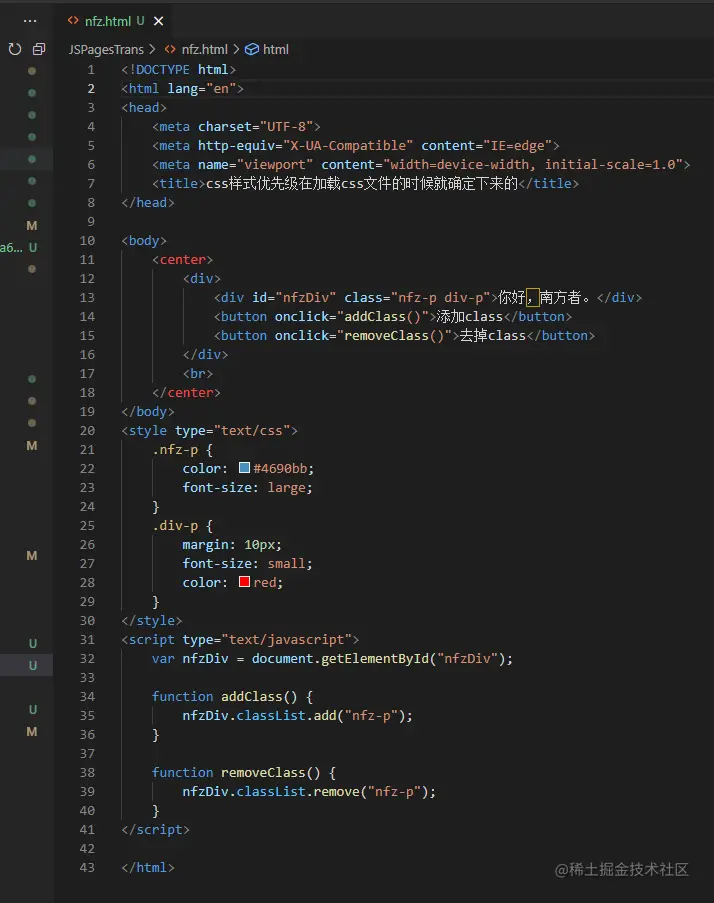Click 'large' font-size value on line 23

[286, 488]
